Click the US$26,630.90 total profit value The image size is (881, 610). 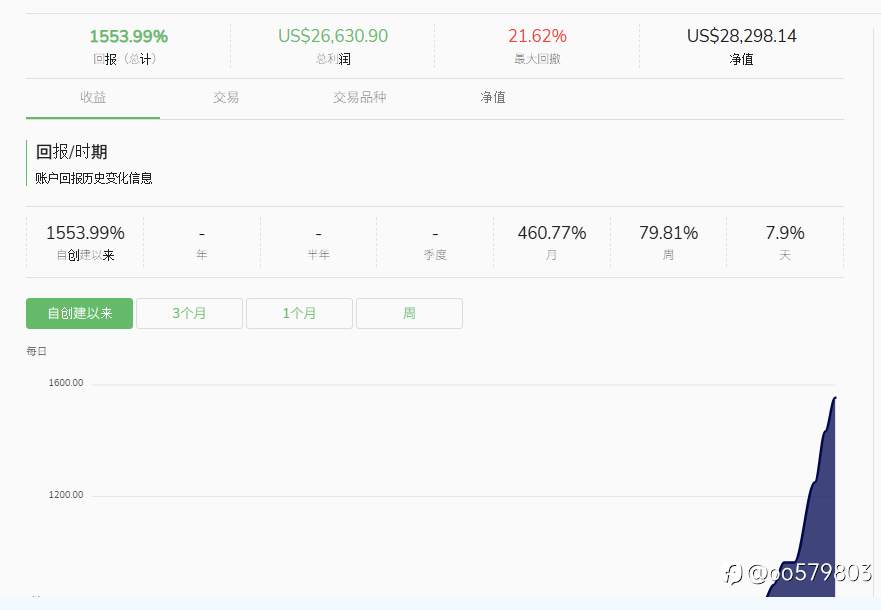[x=333, y=36]
